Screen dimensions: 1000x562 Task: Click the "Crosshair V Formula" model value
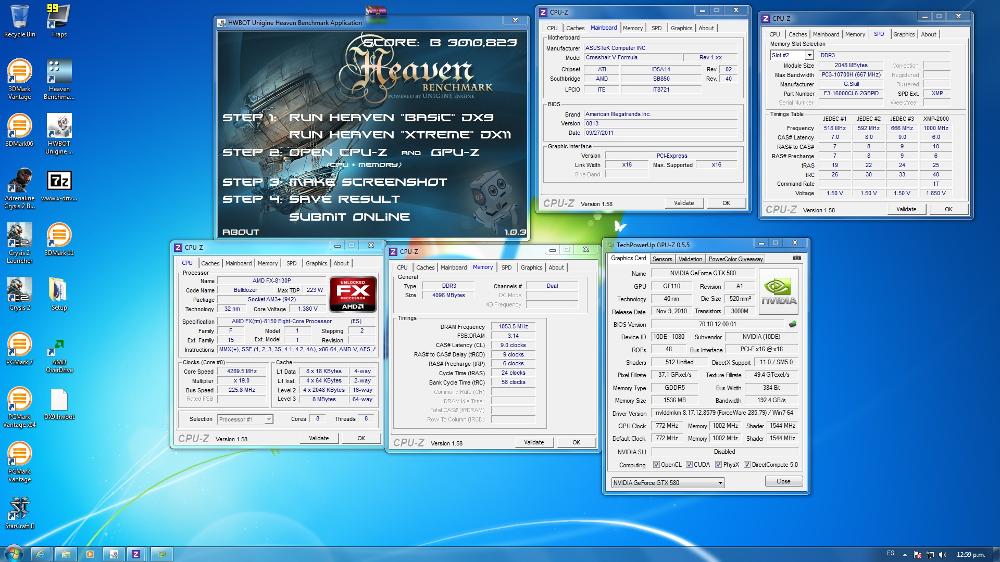coord(632,57)
